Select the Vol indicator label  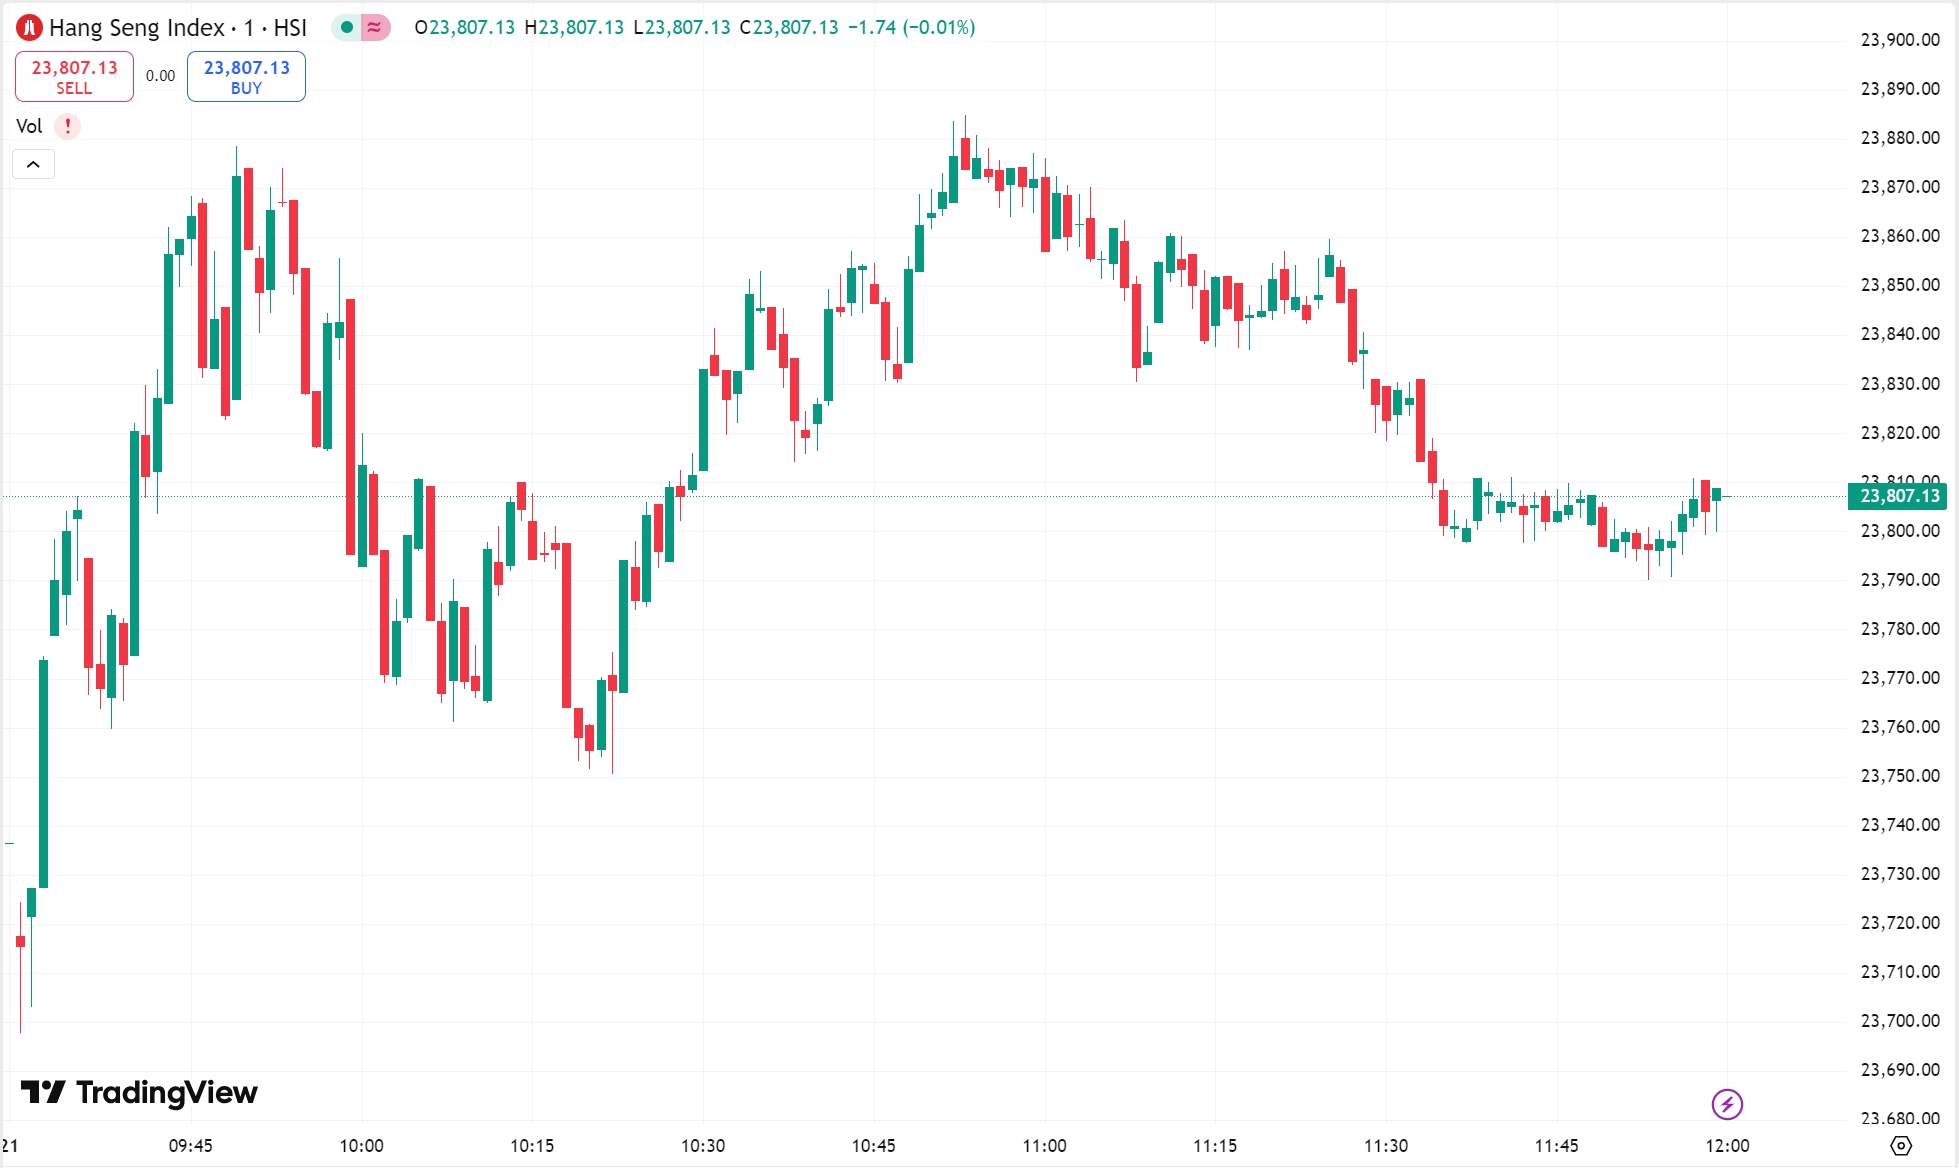tap(30, 126)
